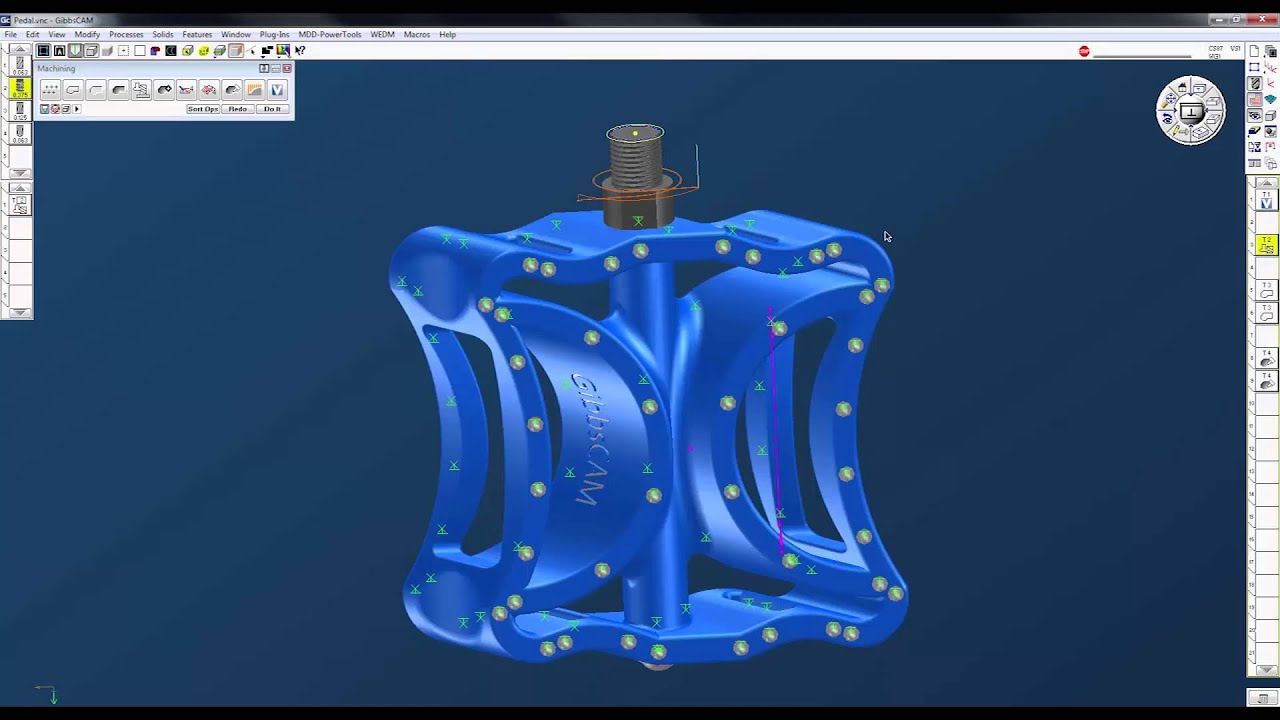Click the down arrow of the operations list
This screenshot has height=720, width=1280.
pyautogui.click(x=1266, y=670)
